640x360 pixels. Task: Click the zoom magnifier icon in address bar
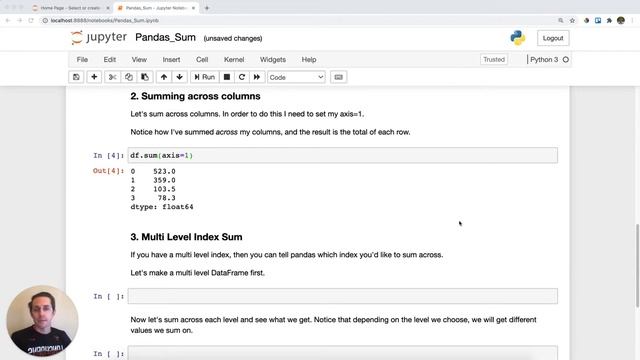point(561,20)
